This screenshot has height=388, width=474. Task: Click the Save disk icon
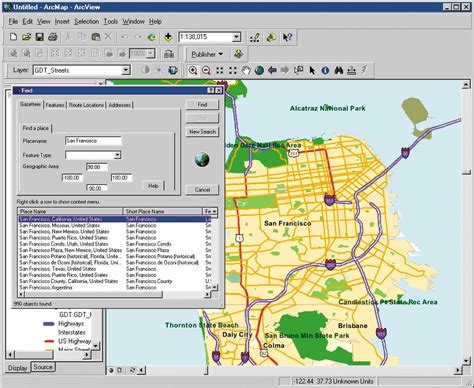pyautogui.click(x=40, y=37)
